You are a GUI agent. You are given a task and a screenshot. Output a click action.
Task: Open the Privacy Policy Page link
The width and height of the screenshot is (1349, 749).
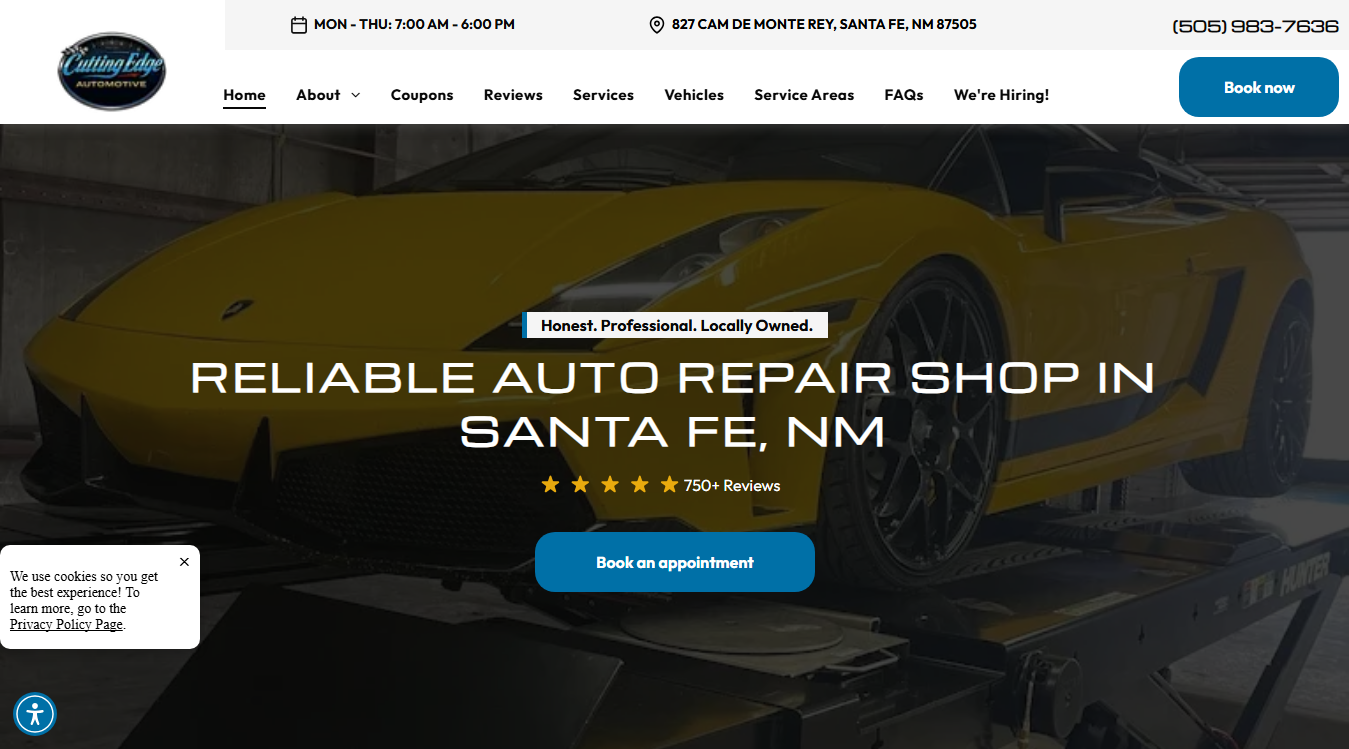pyautogui.click(x=66, y=625)
